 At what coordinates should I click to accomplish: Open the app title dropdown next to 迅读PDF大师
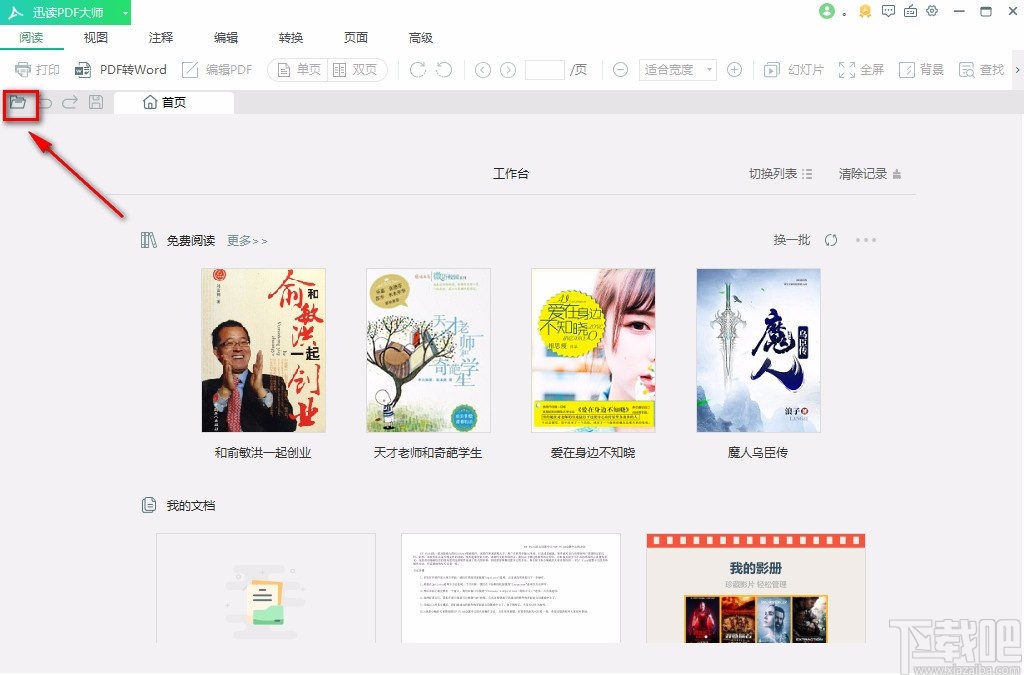tap(125, 13)
